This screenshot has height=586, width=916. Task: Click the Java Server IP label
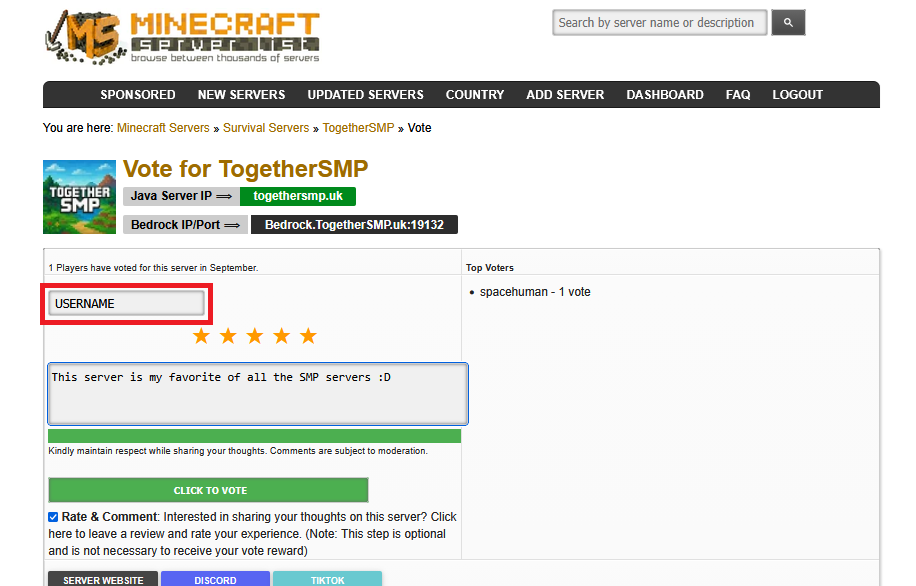[181, 196]
